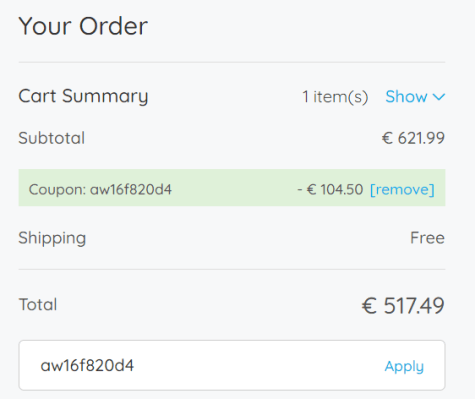The image size is (475, 399).
Task: Click the Free shipping value
Action: click(x=427, y=238)
